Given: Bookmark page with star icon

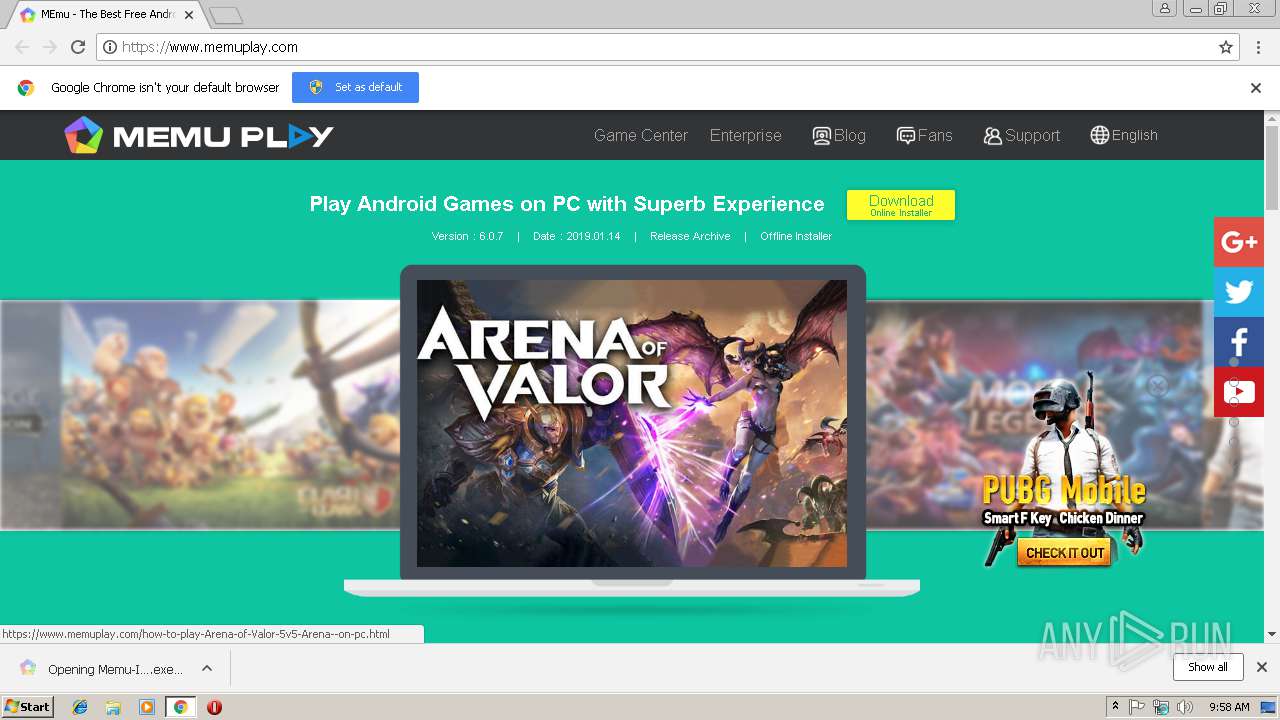Looking at the screenshot, I should pos(1226,47).
